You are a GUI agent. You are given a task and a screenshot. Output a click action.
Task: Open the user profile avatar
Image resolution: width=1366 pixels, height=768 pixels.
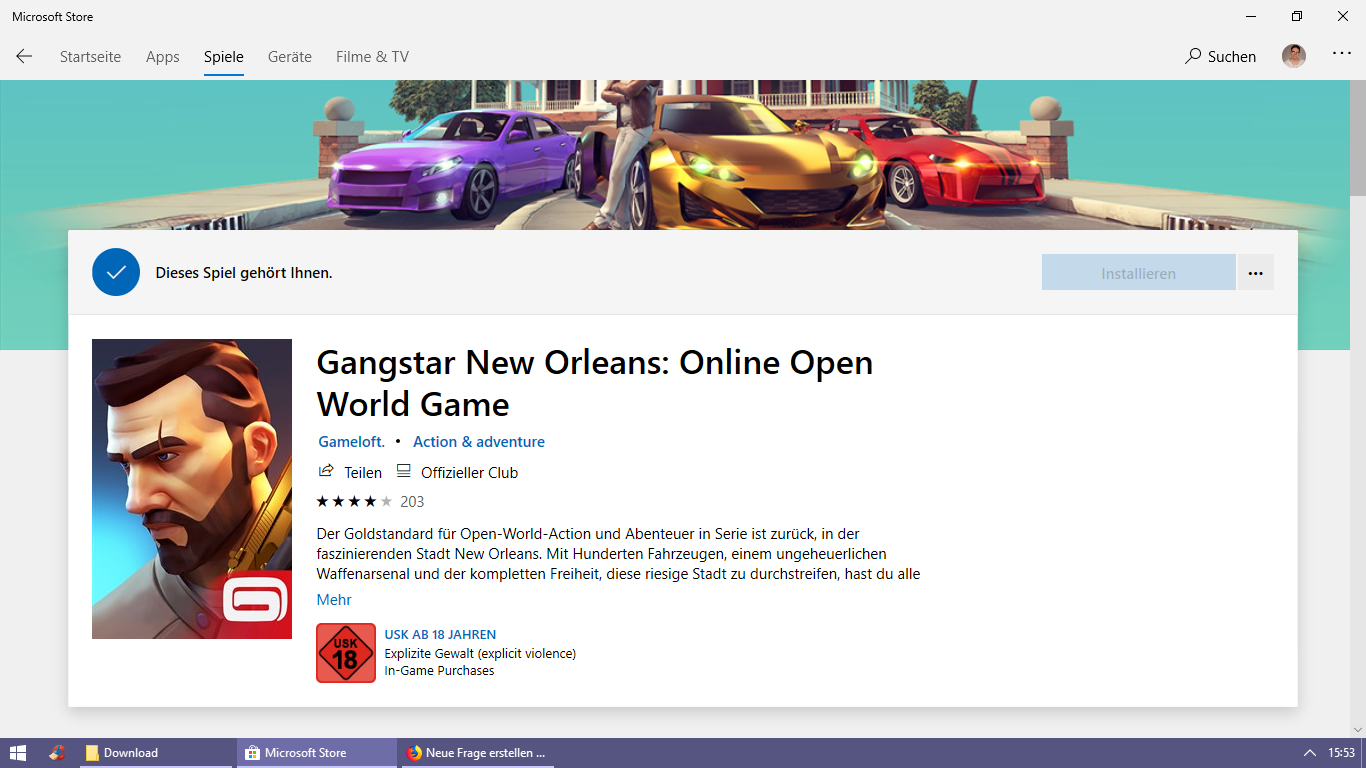tap(1294, 56)
